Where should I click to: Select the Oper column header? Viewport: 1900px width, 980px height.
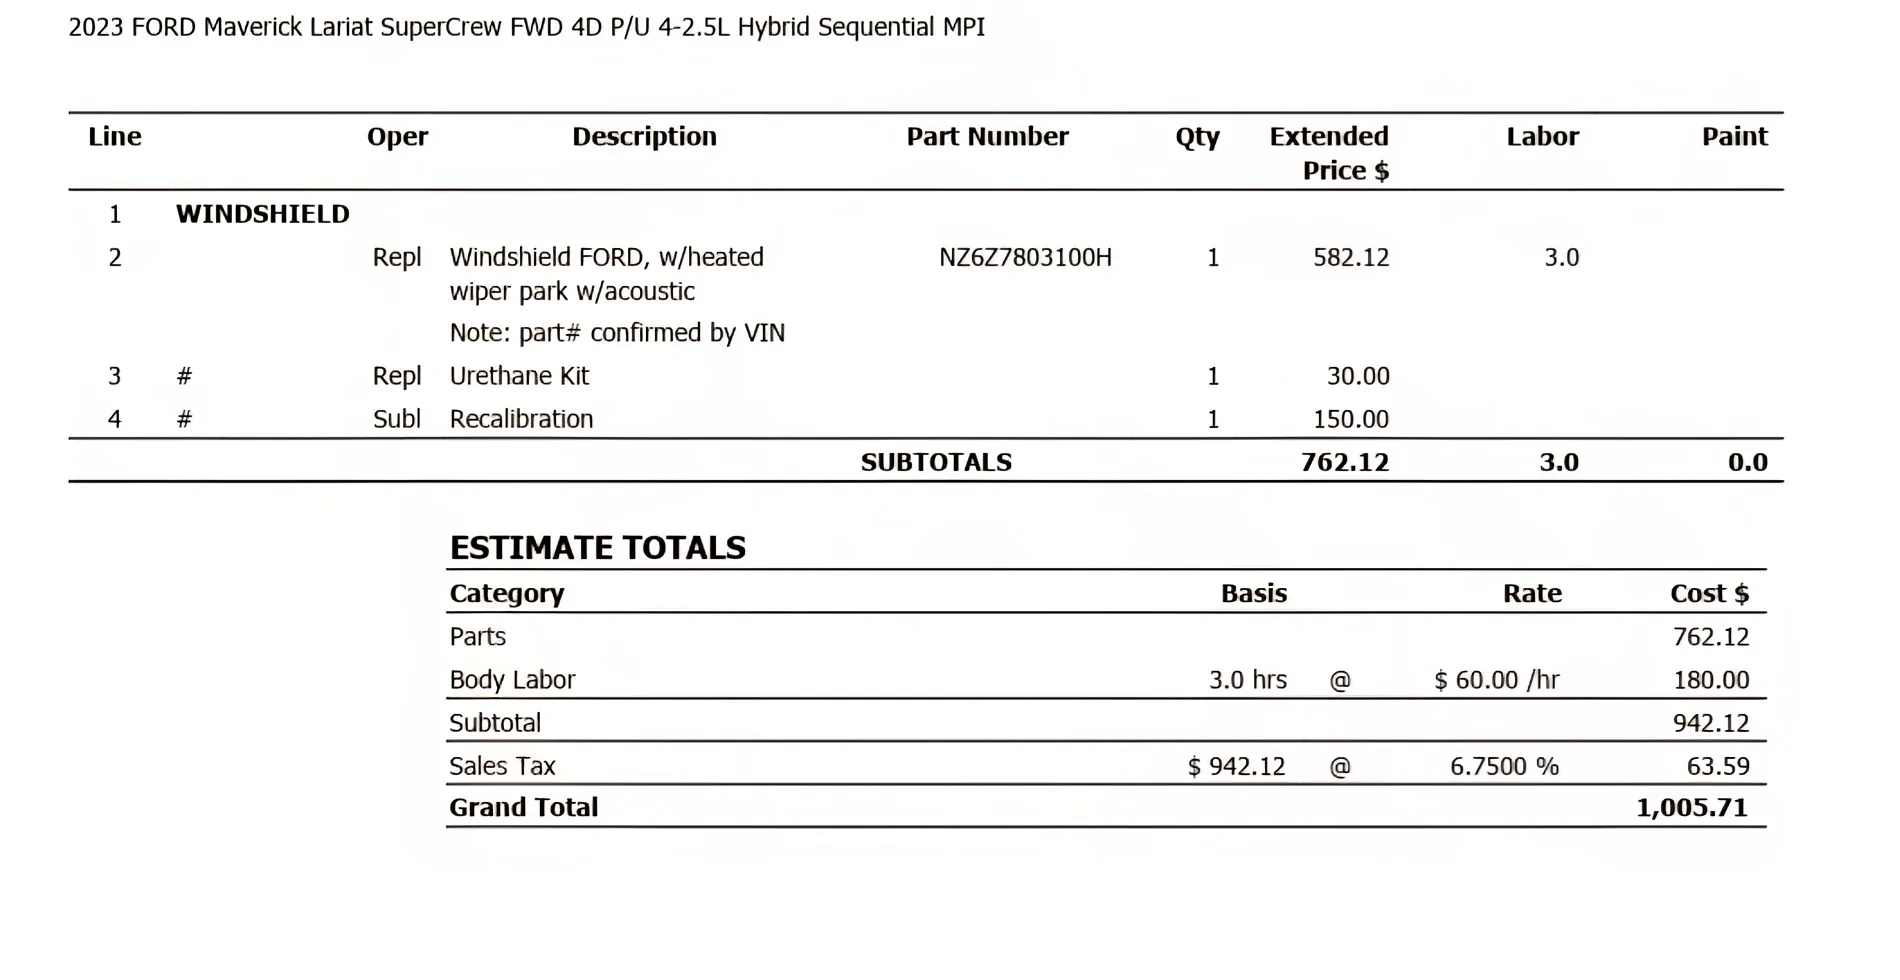[397, 137]
